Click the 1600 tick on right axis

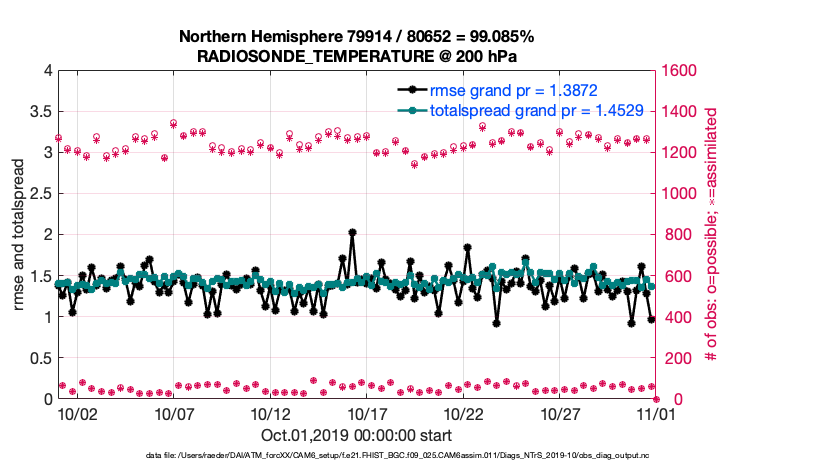point(680,71)
